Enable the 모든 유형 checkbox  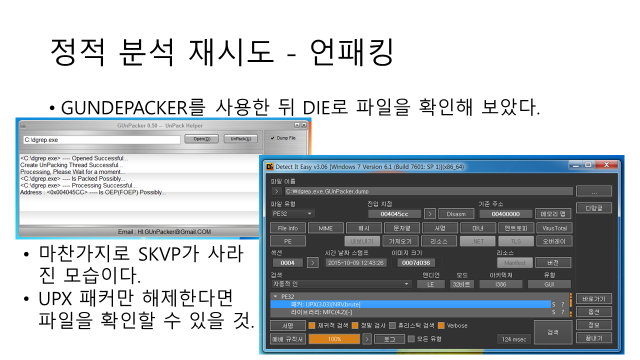click(x=411, y=338)
